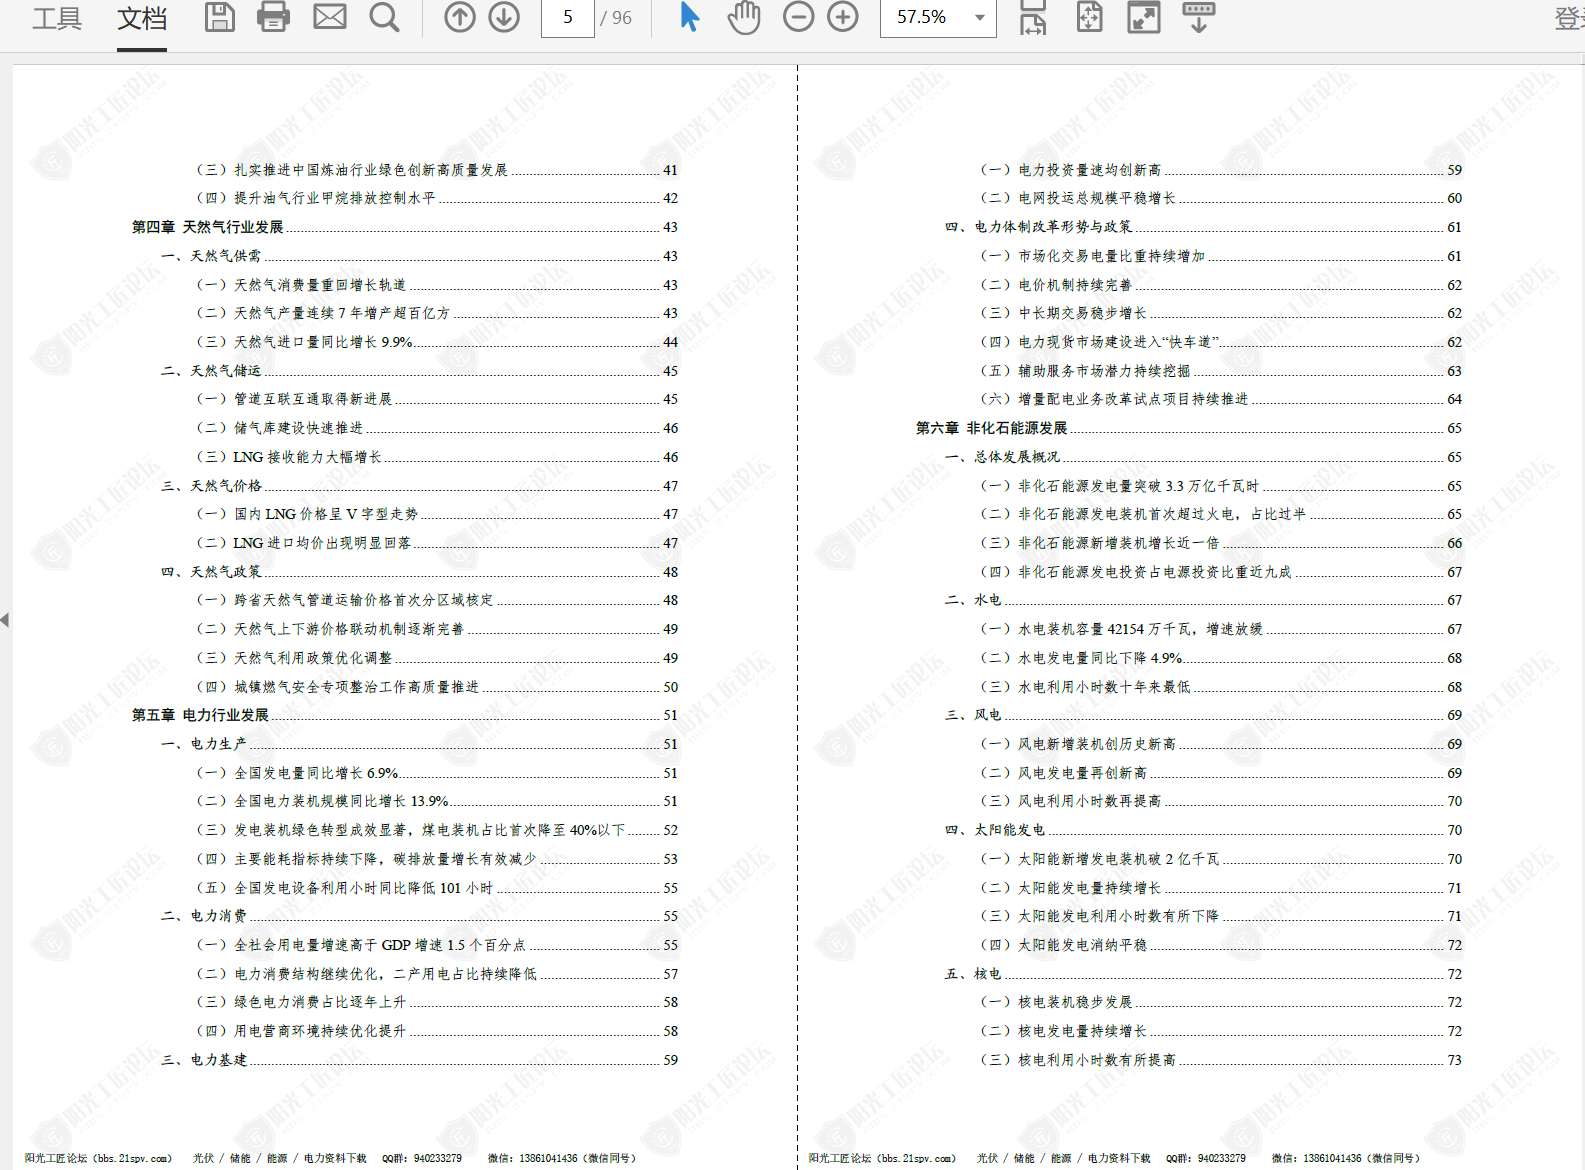Click TOC entry 二、电力消费
The height and width of the screenshot is (1170, 1585).
(419, 916)
